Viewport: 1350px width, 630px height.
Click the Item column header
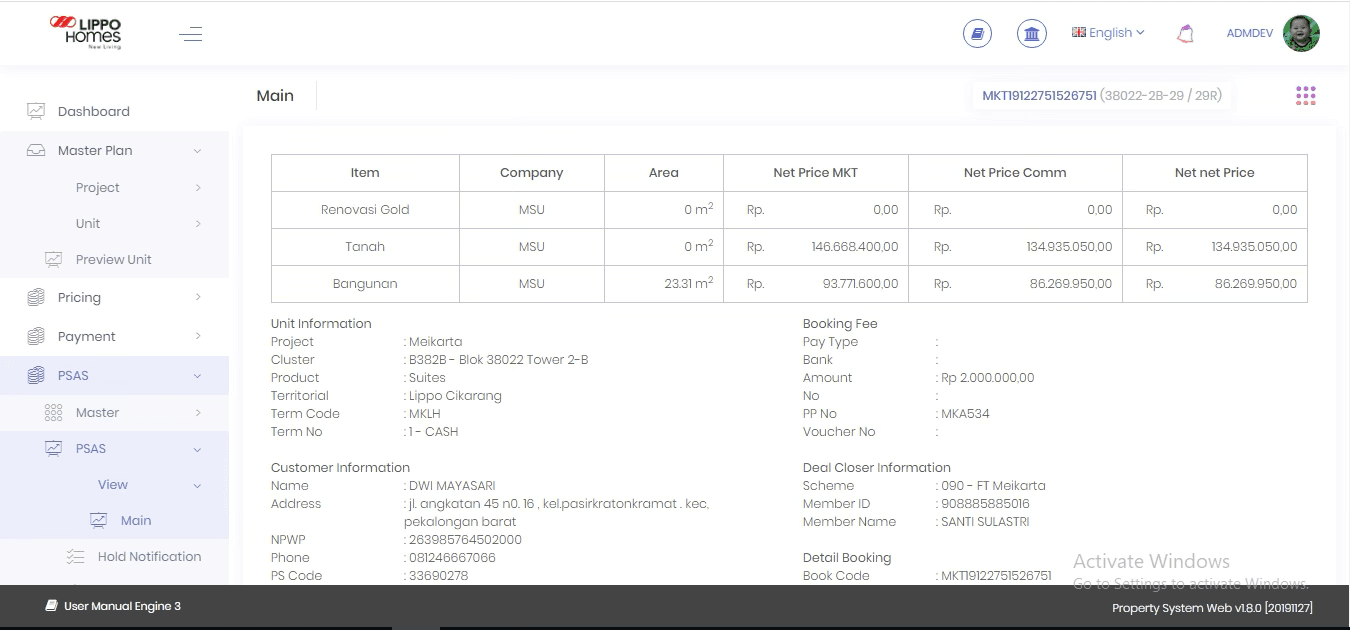coord(365,173)
